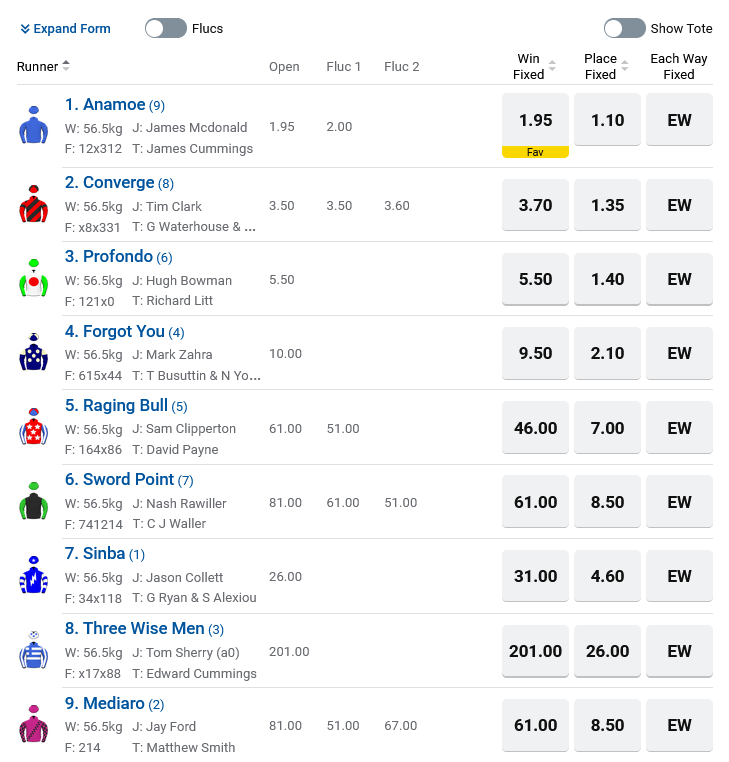Click EW button for Profondo
The height and width of the screenshot is (762, 729).
point(679,280)
